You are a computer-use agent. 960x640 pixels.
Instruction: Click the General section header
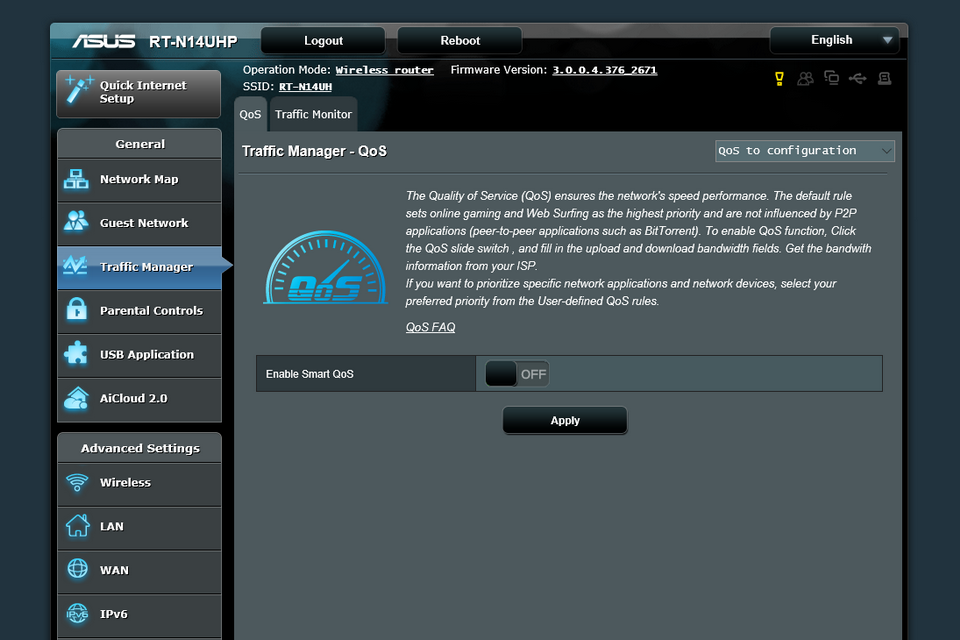click(140, 144)
